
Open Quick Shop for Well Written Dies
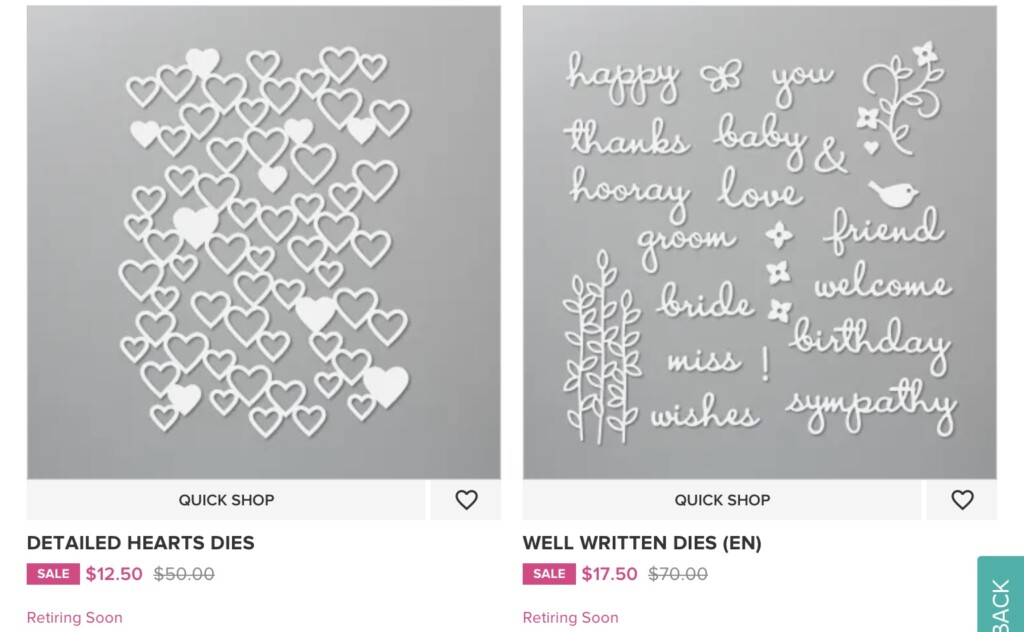(722, 500)
